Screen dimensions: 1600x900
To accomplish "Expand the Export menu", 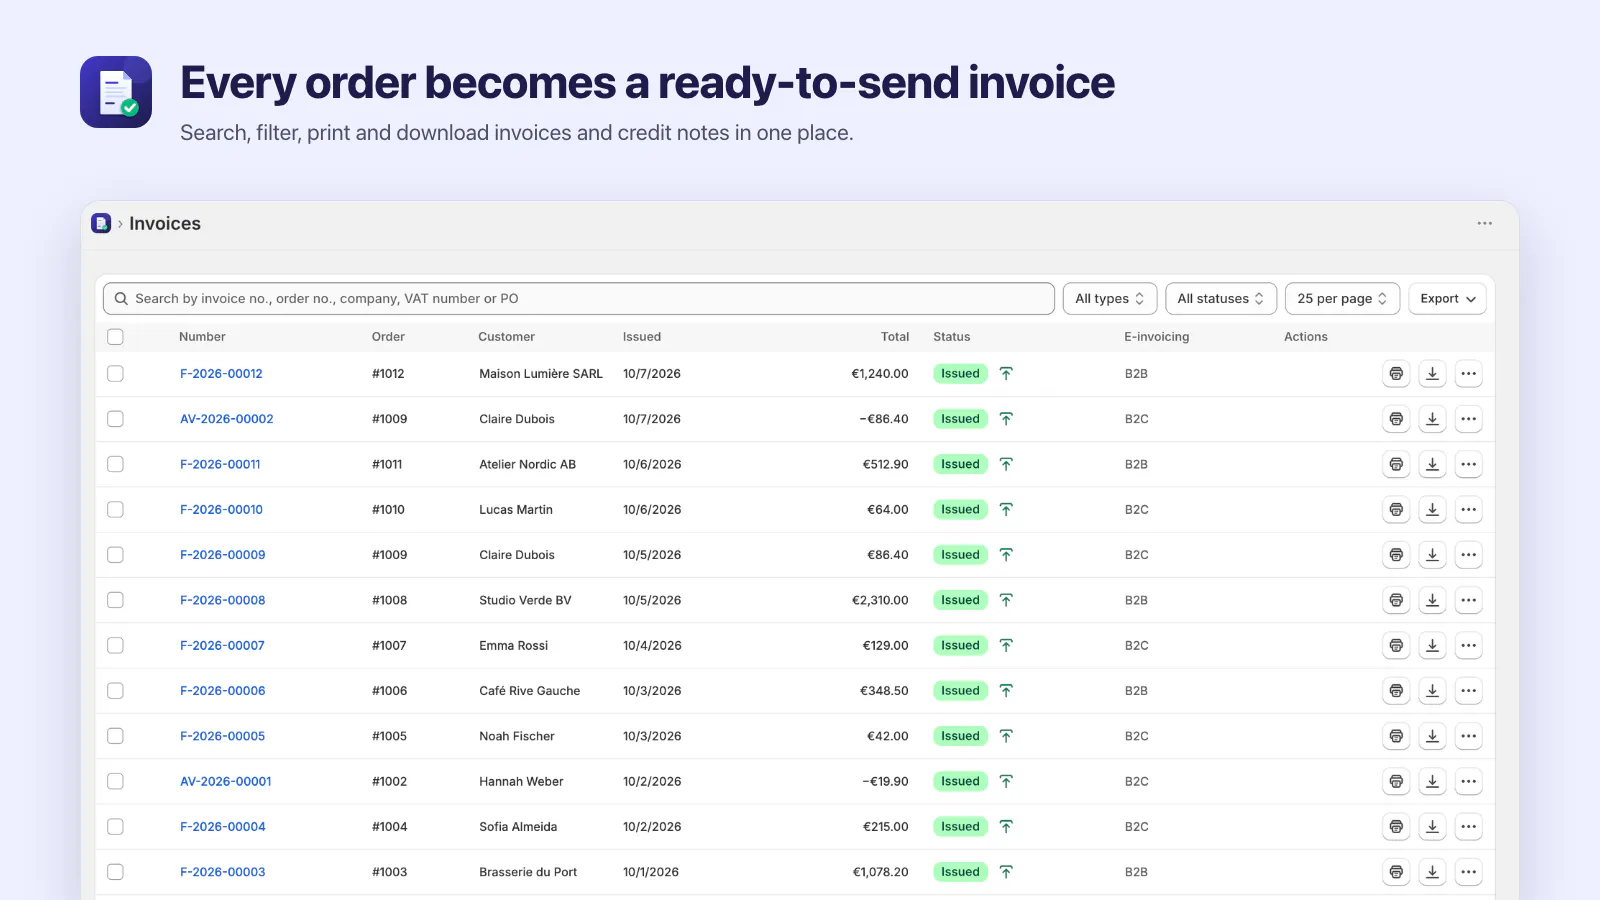I will pyautogui.click(x=1447, y=299).
